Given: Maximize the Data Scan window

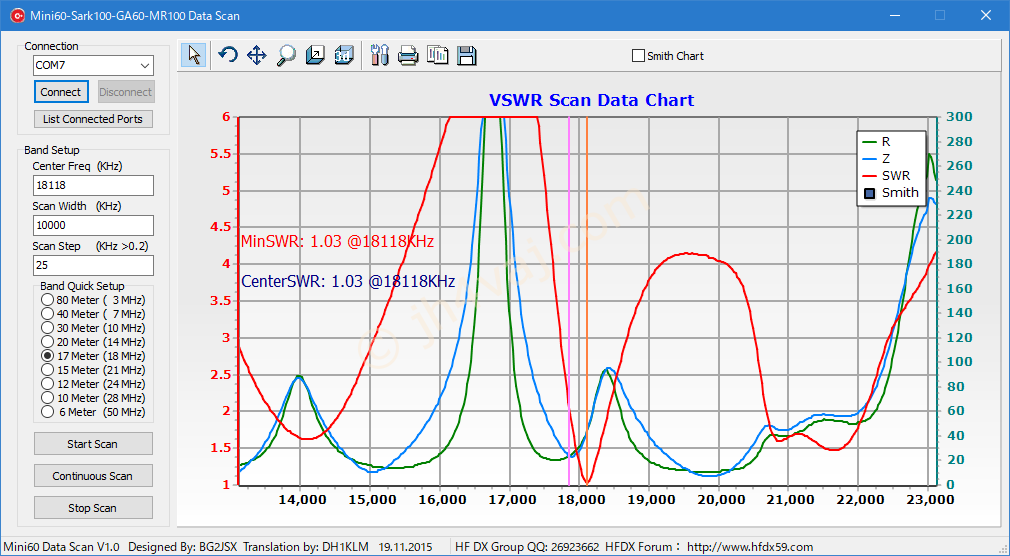Looking at the screenshot, I should click(940, 15).
